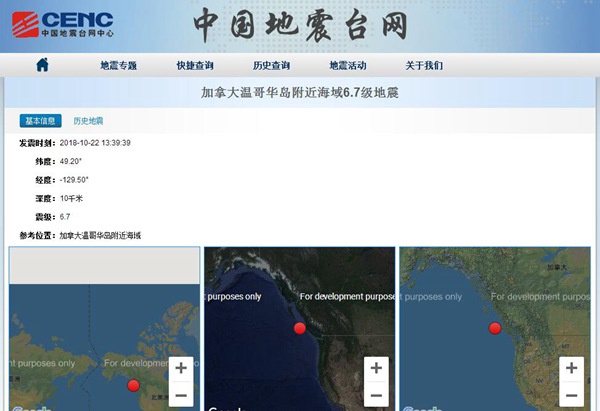Screen dimensions: 600x411
Task: Select the 基本信息 tab
Action: (x=40, y=121)
